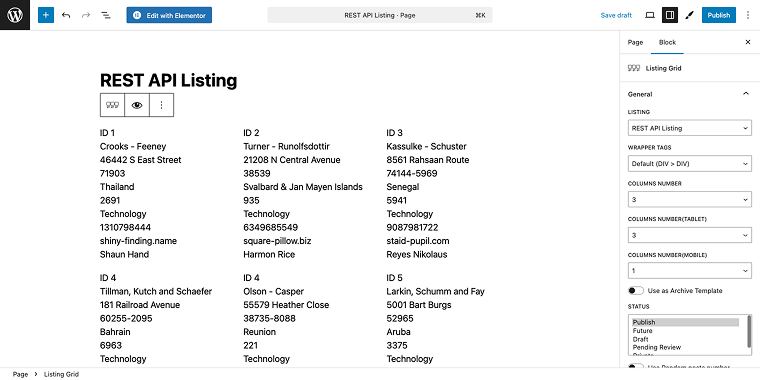The image size is (760, 380).
Task: Open block toolbar options kebab menu
Action: click(x=161, y=105)
